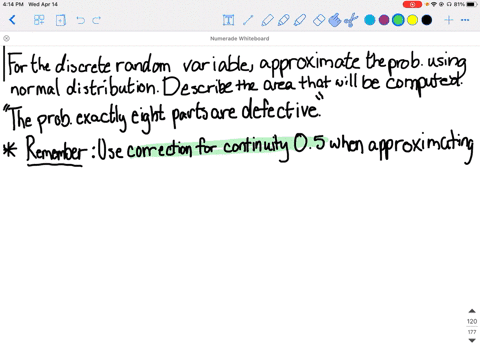Select the eraser tool
The width and height of the screenshot is (480, 360).
coord(319,20)
